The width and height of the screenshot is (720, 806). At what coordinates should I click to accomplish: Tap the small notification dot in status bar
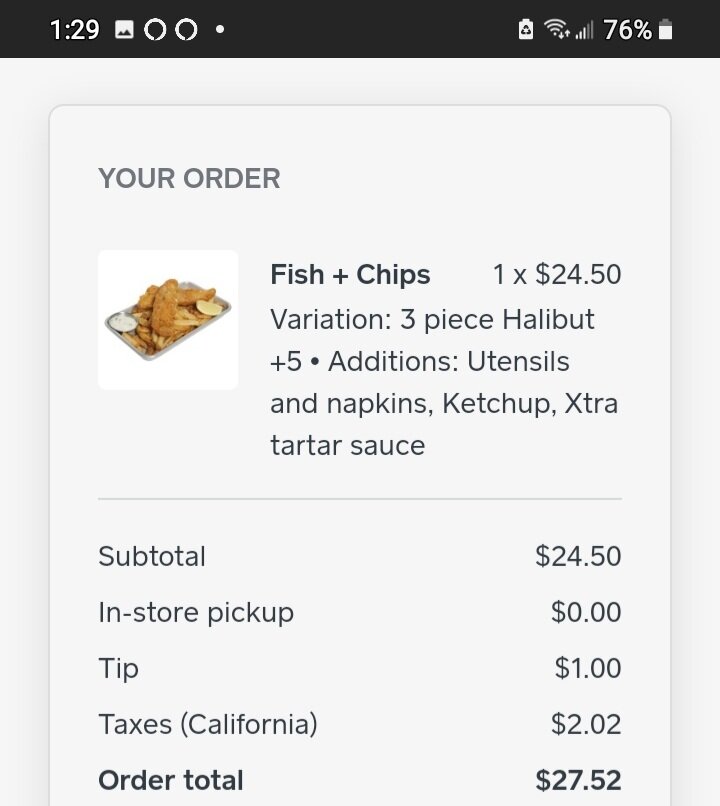coord(219,30)
